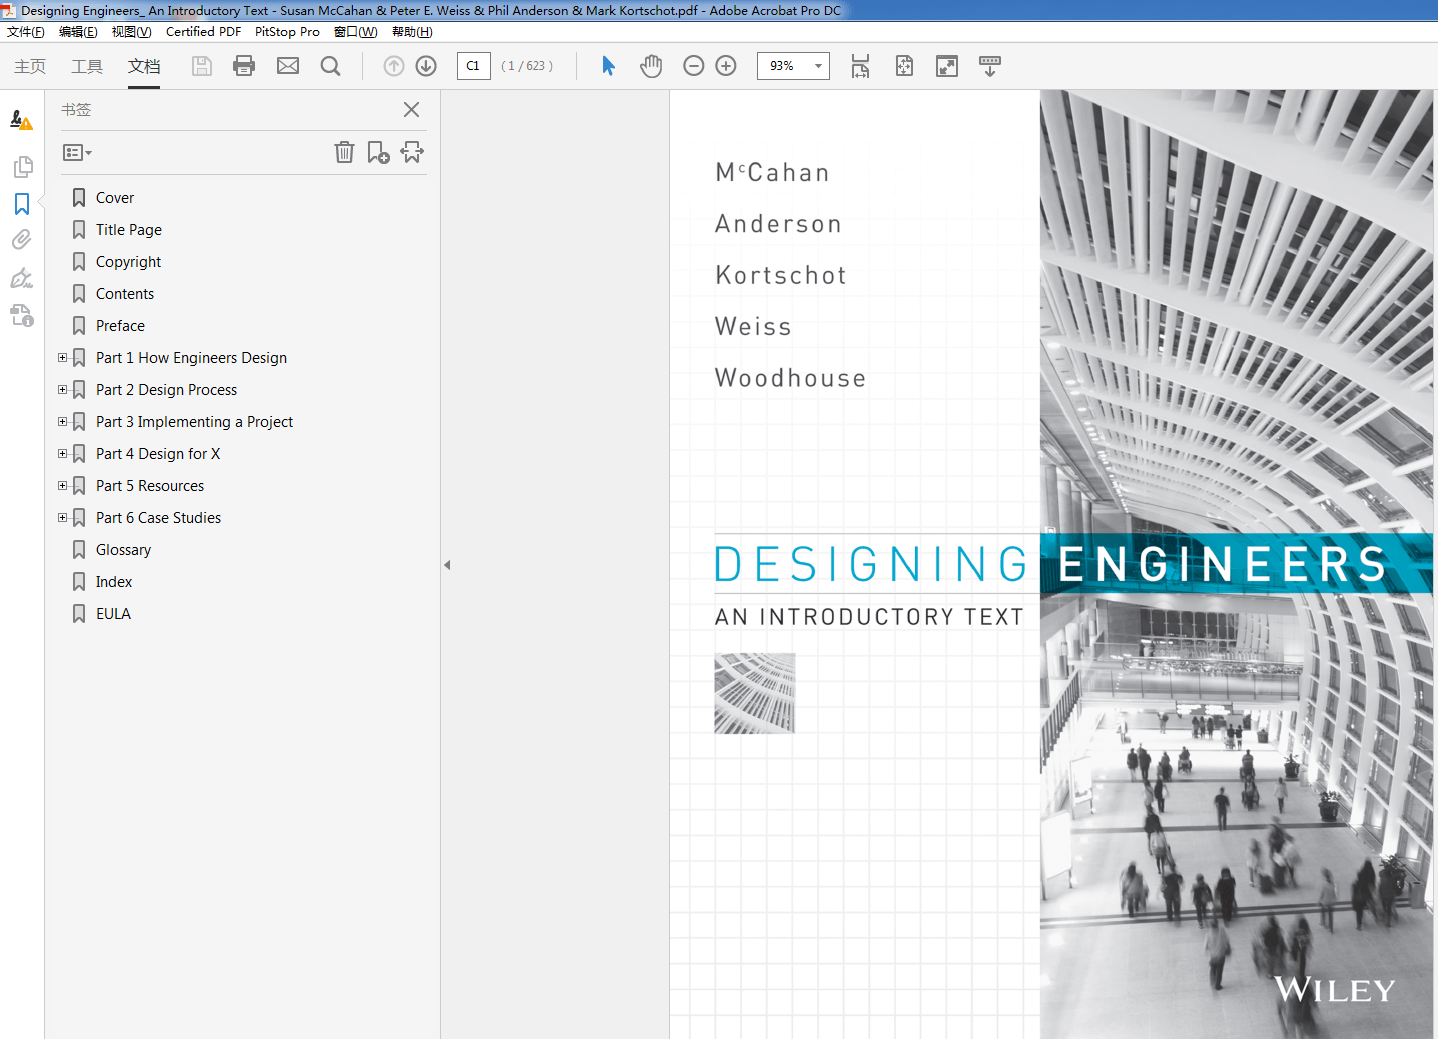Screen dimensions: 1438x1039
Task: Go to next page arrow
Action: pyautogui.click(x=426, y=66)
